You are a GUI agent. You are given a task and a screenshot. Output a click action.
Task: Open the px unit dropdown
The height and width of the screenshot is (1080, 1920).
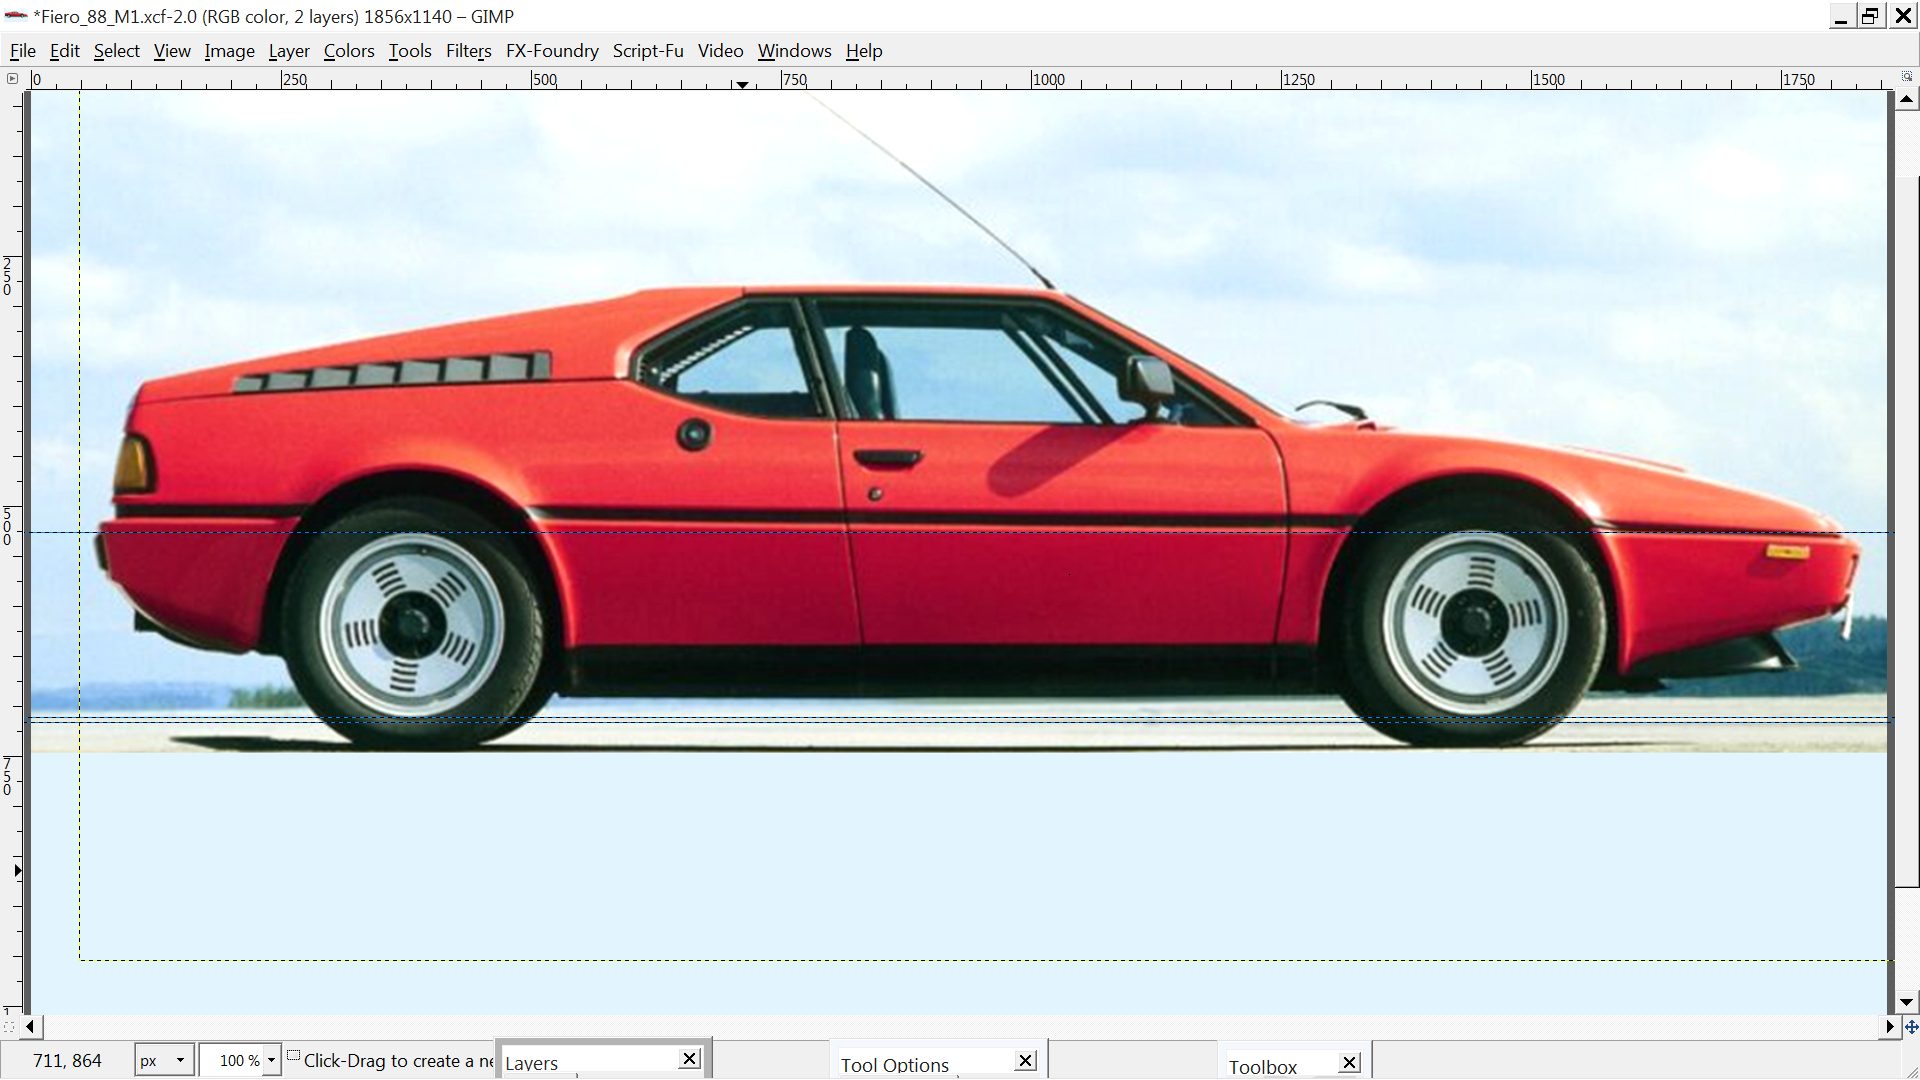click(165, 1061)
